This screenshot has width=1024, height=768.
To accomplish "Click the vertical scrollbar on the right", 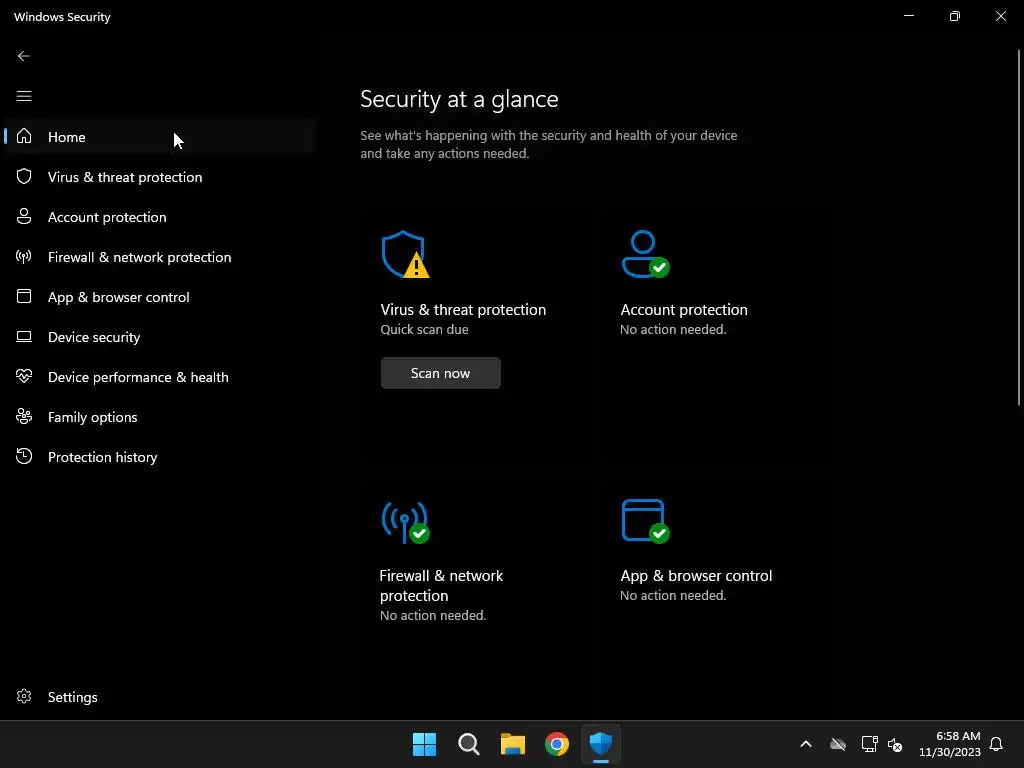I will click(x=1019, y=229).
